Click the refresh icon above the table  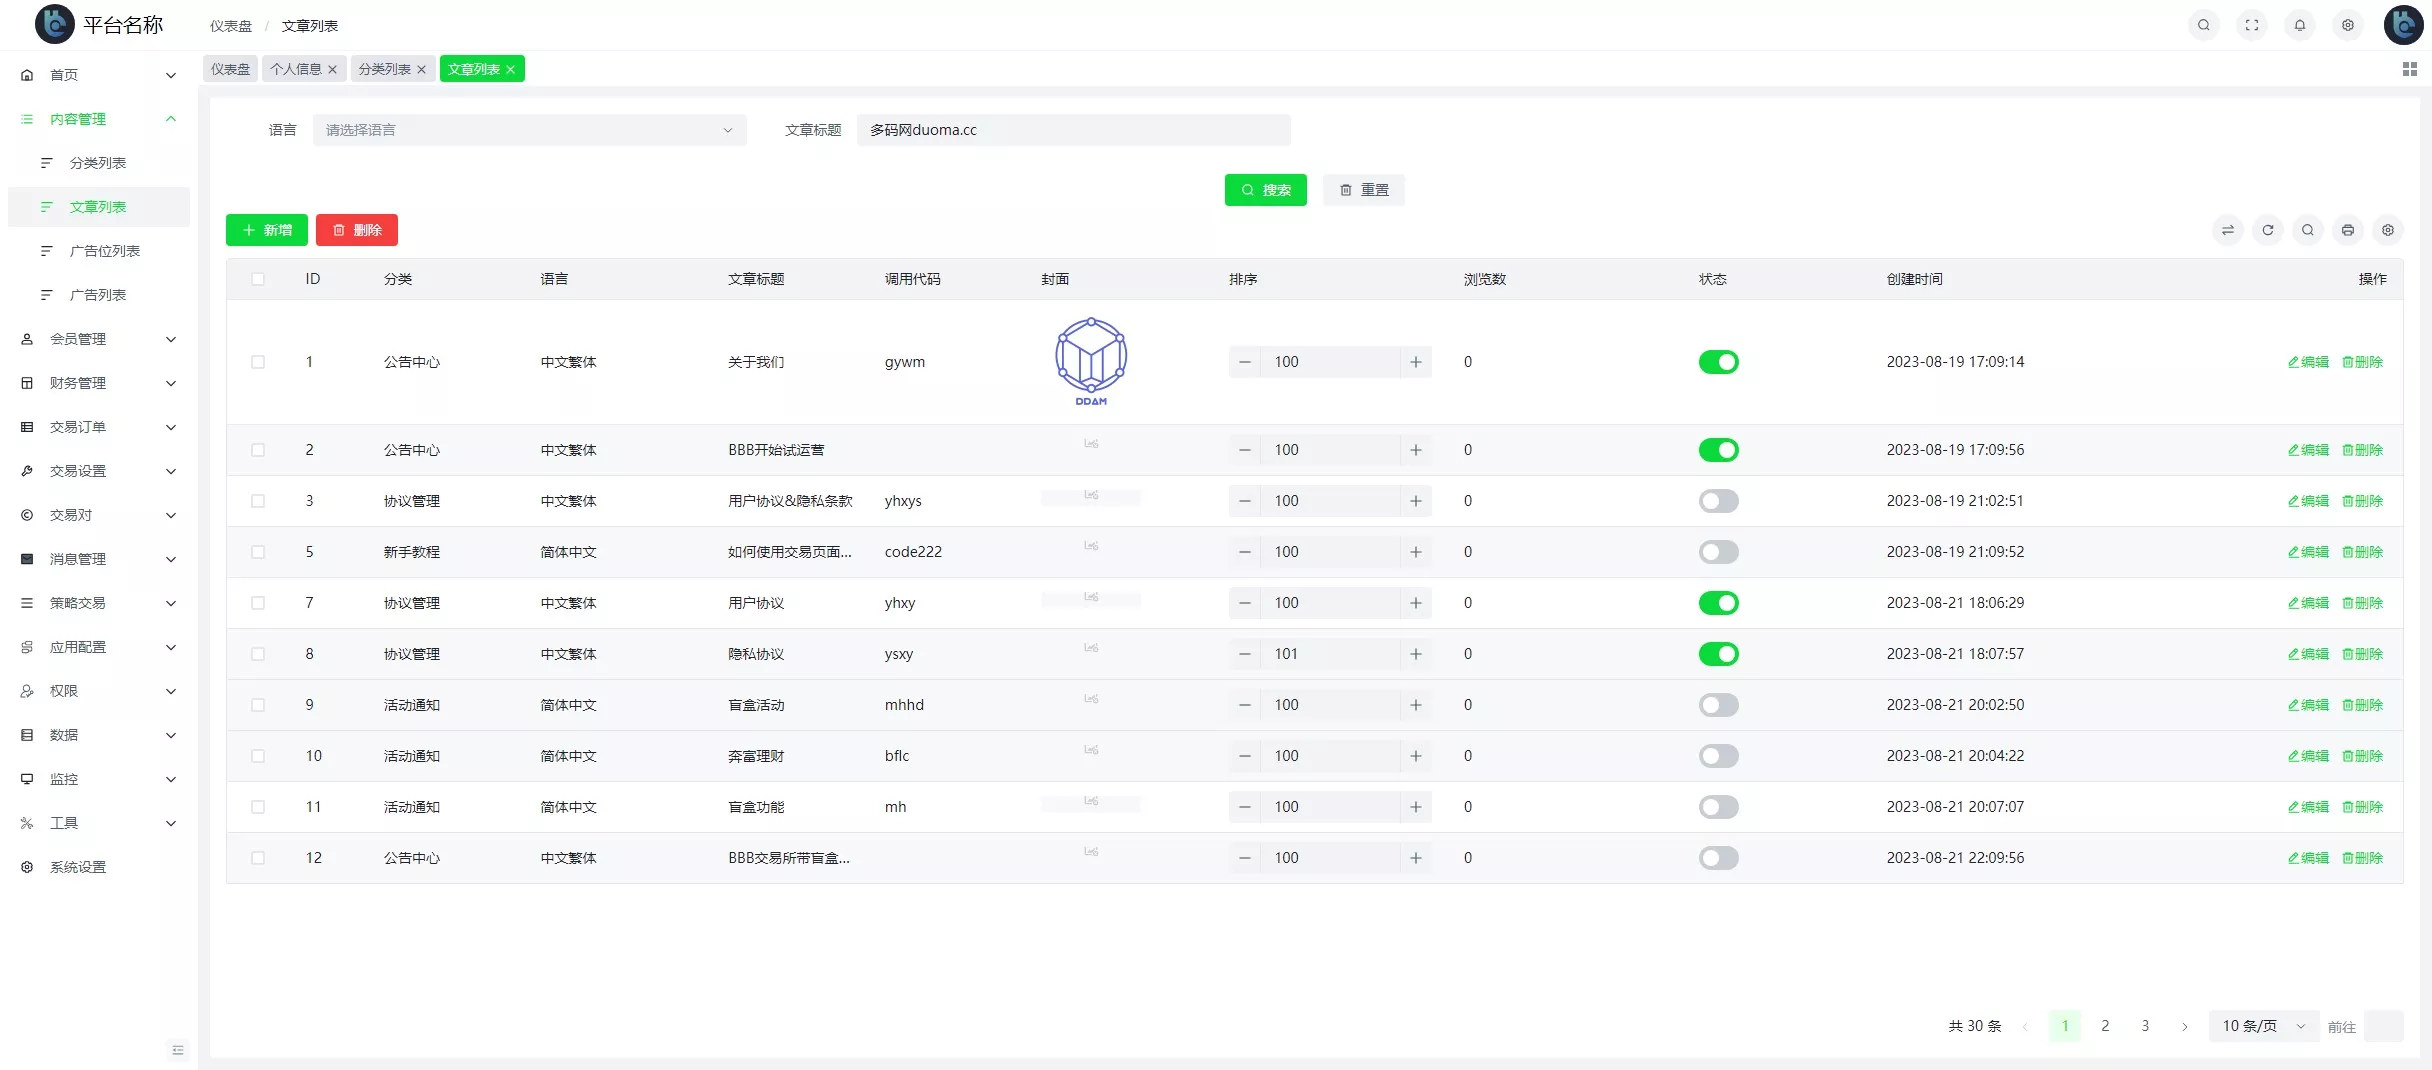point(2267,230)
